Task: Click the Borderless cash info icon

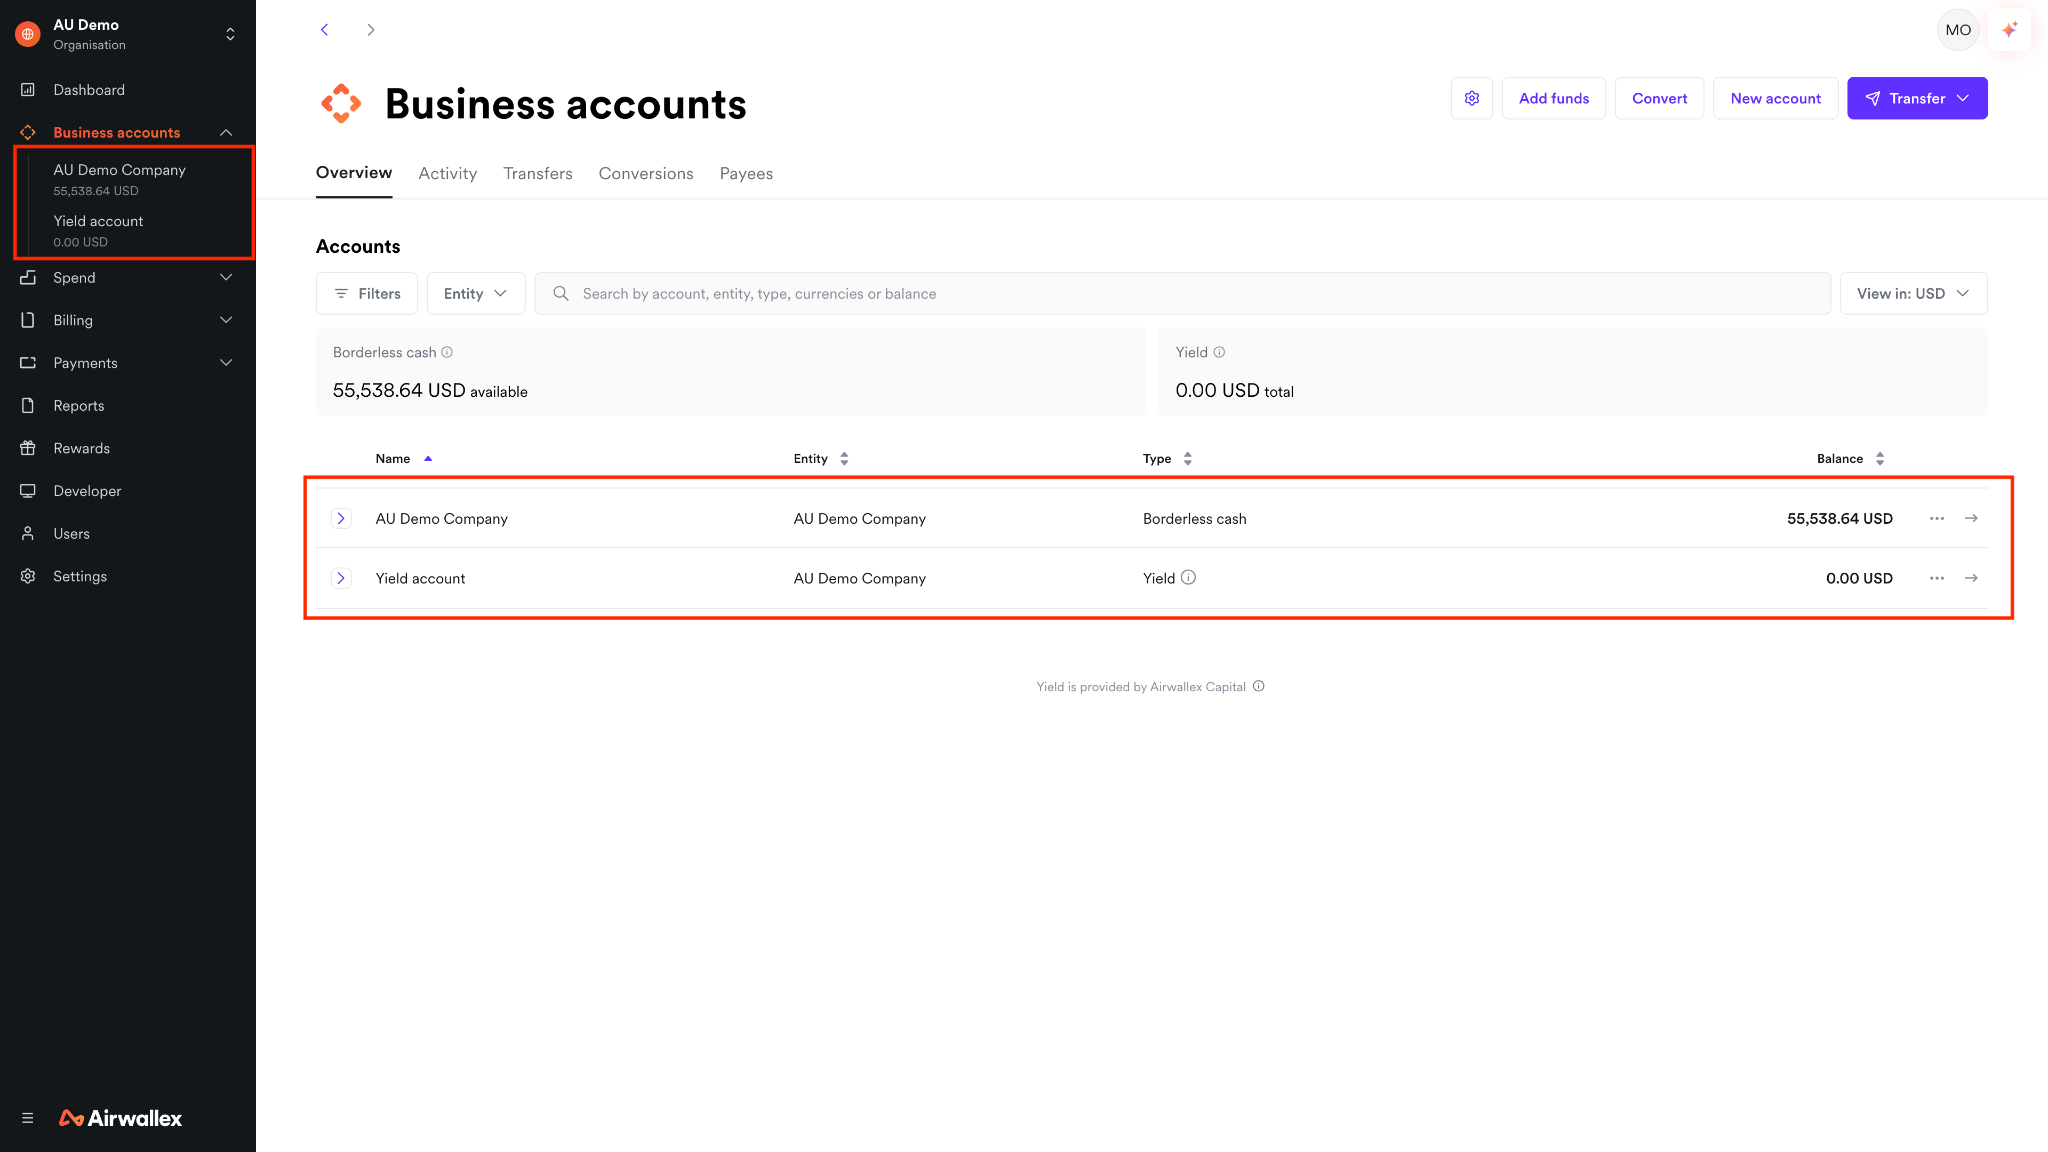Action: point(447,352)
